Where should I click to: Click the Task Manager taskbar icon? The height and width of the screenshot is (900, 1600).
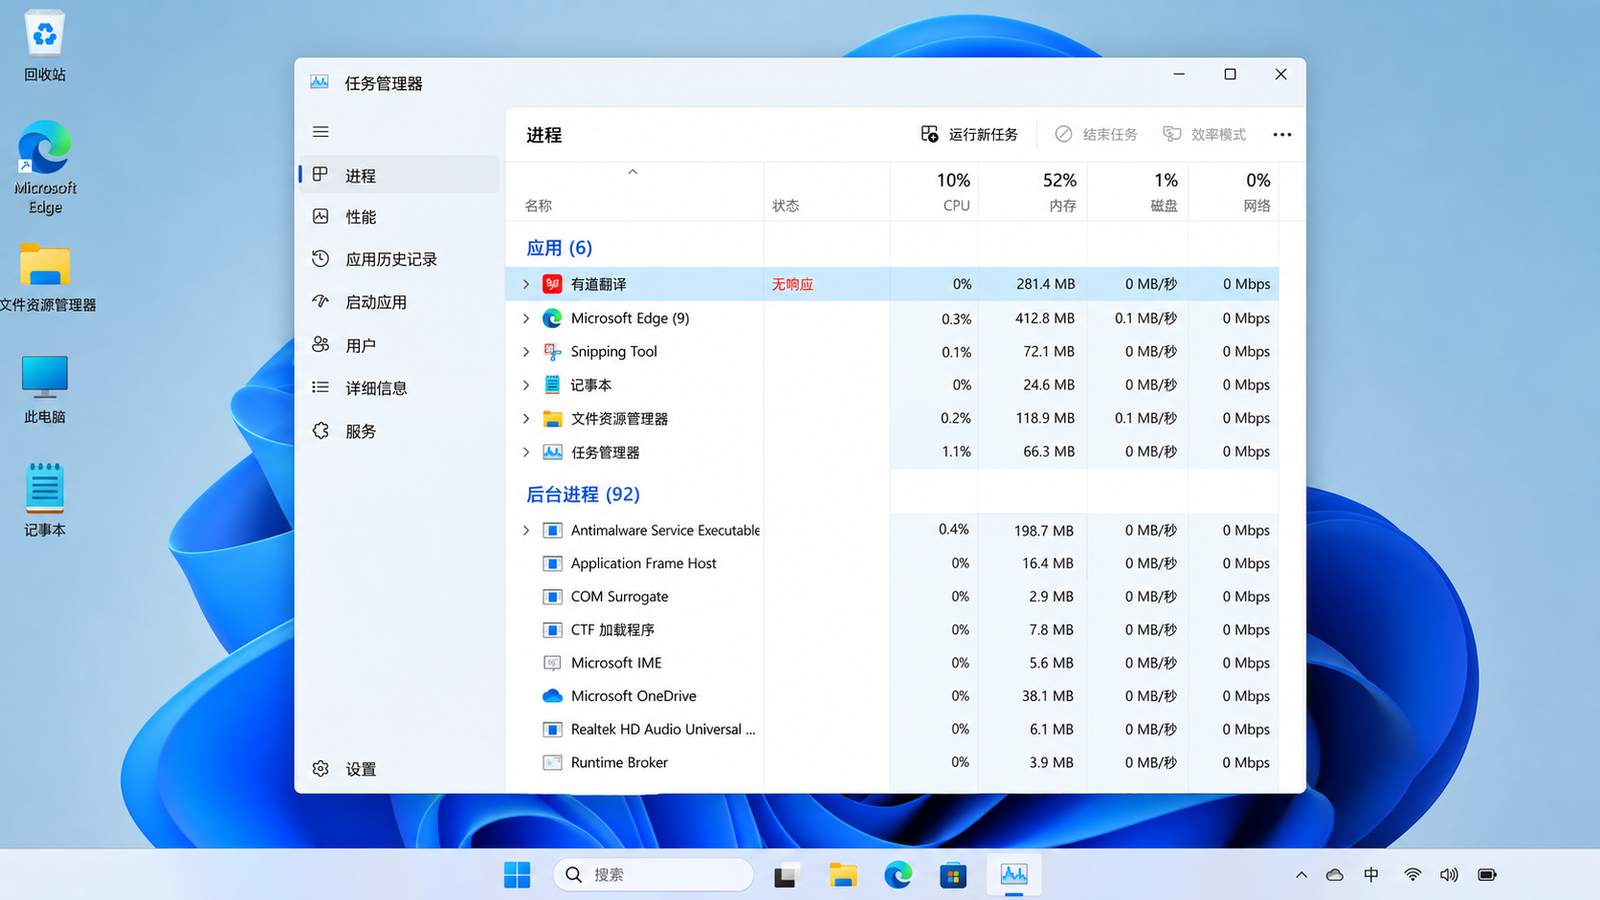click(x=1014, y=875)
